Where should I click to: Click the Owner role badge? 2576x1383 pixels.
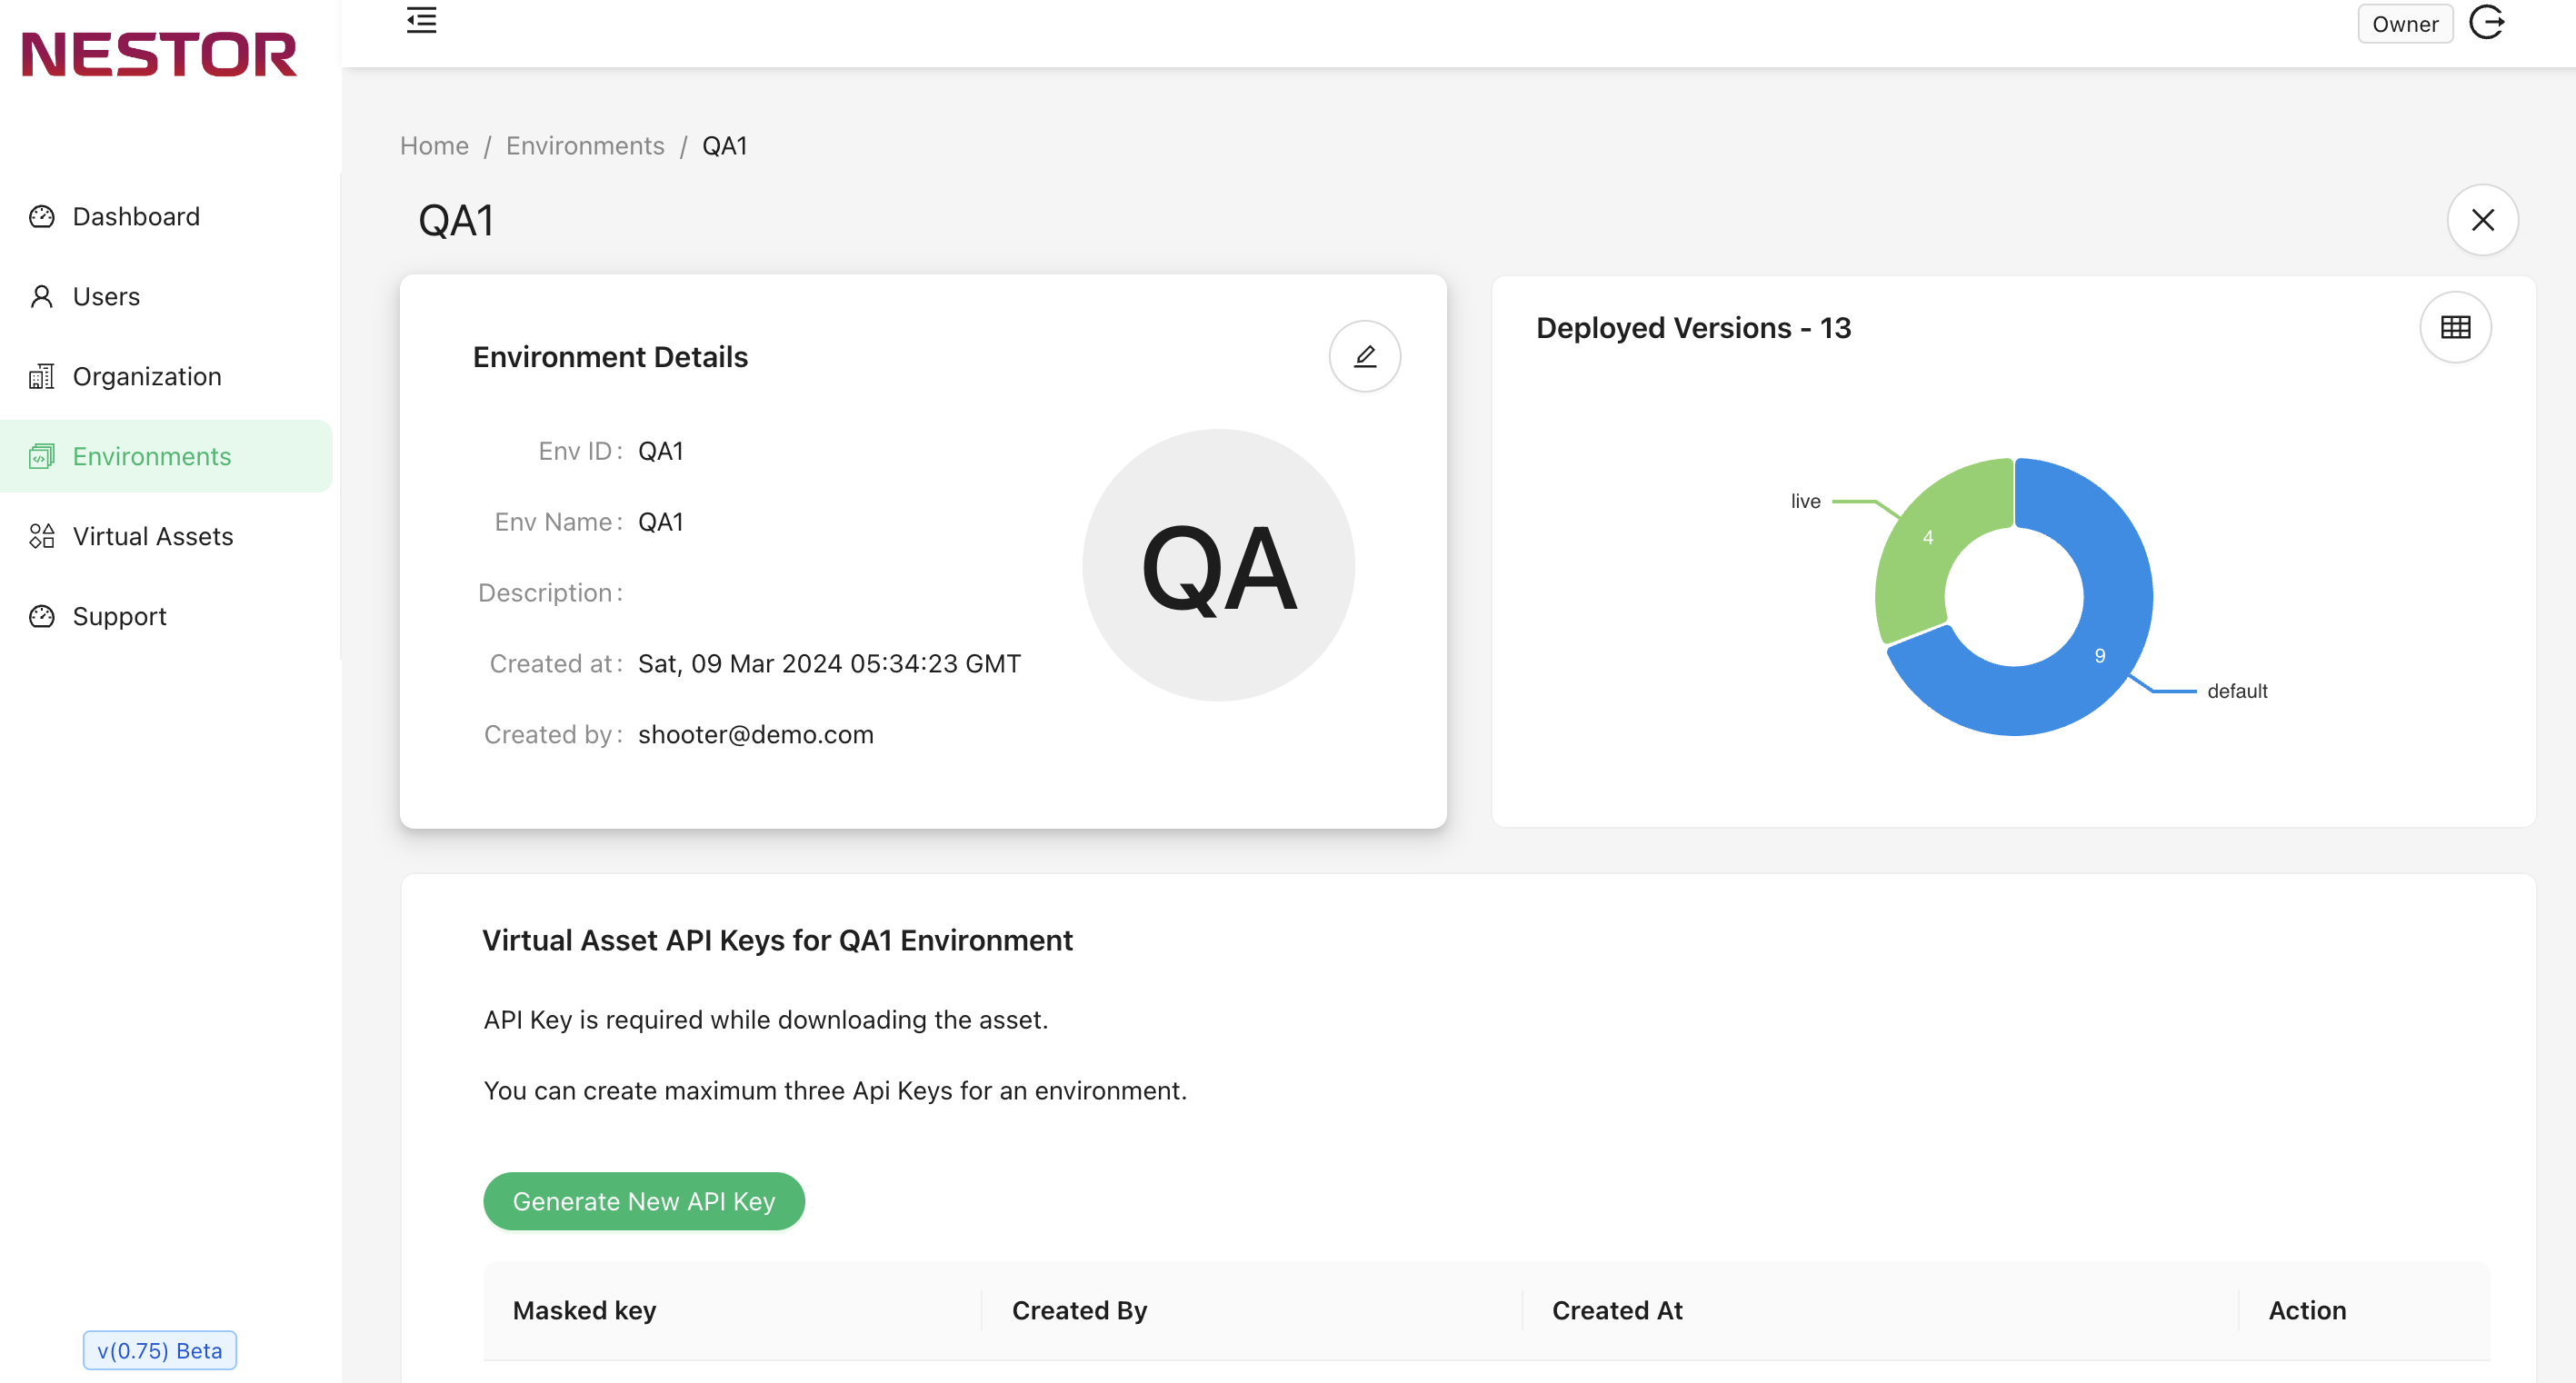tap(2405, 24)
